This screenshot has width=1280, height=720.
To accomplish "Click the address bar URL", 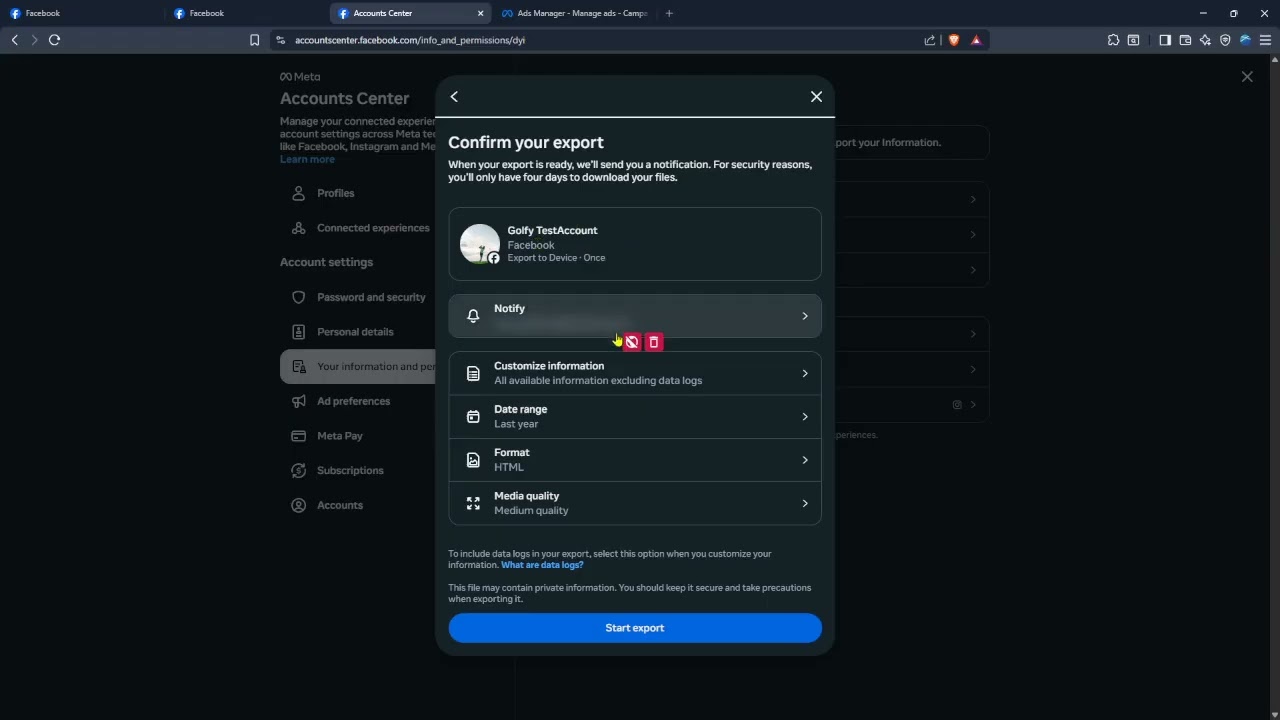I will click(x=410, y=40).
